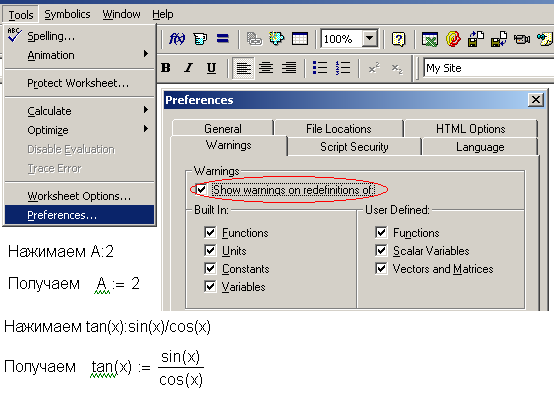This screenshot has width=554, height=393.
Task: Click the Insert Table icon
Action: [x=300, y=39]
